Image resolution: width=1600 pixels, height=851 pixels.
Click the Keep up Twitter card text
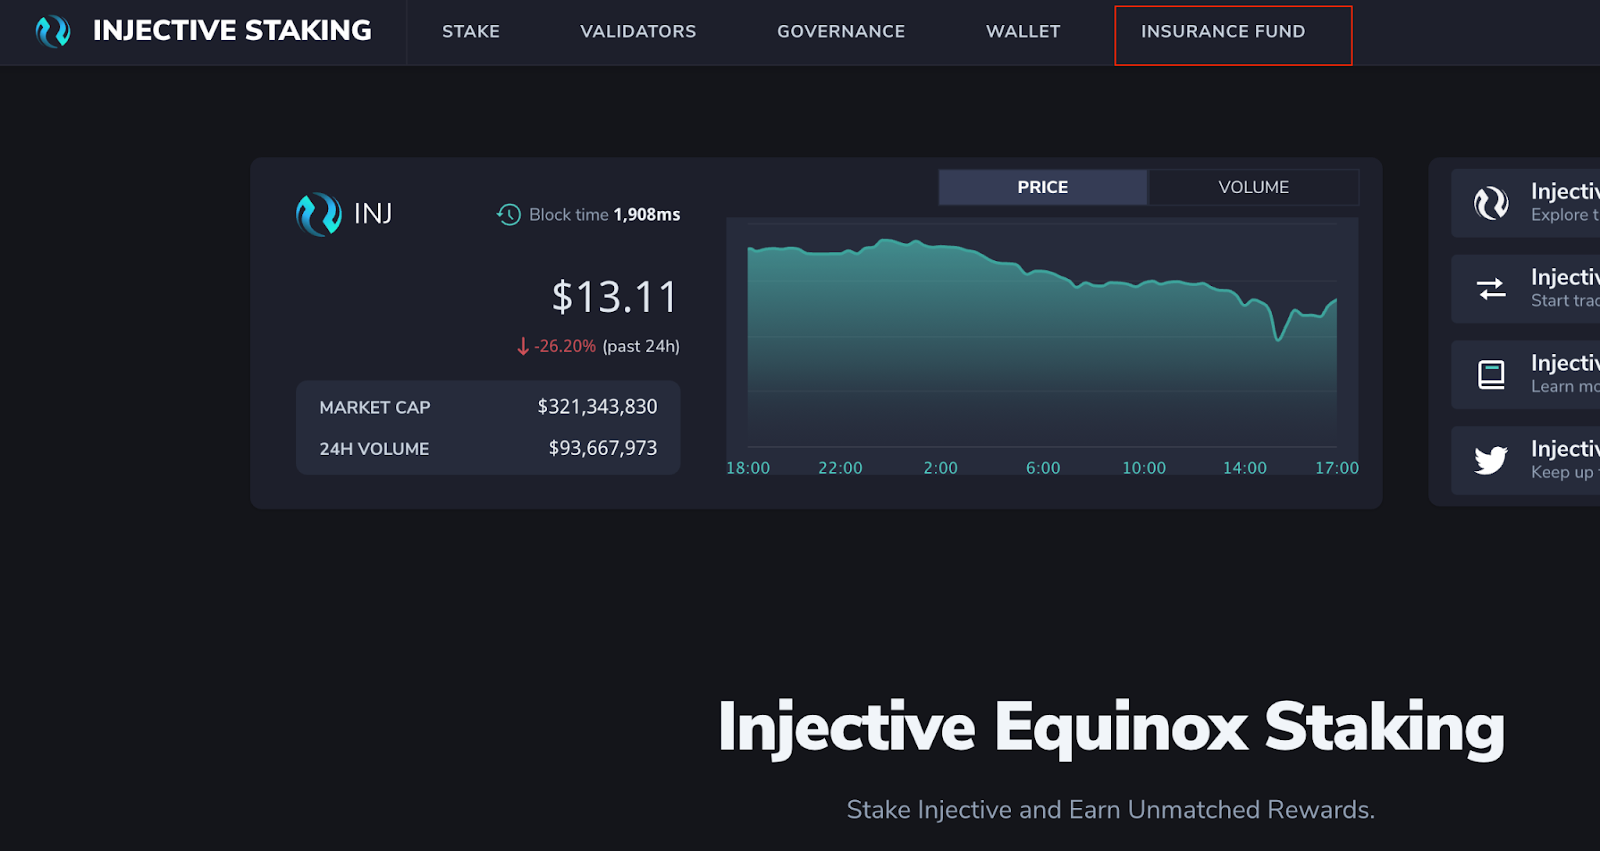pyautogui.click(x=1565, y=472)
